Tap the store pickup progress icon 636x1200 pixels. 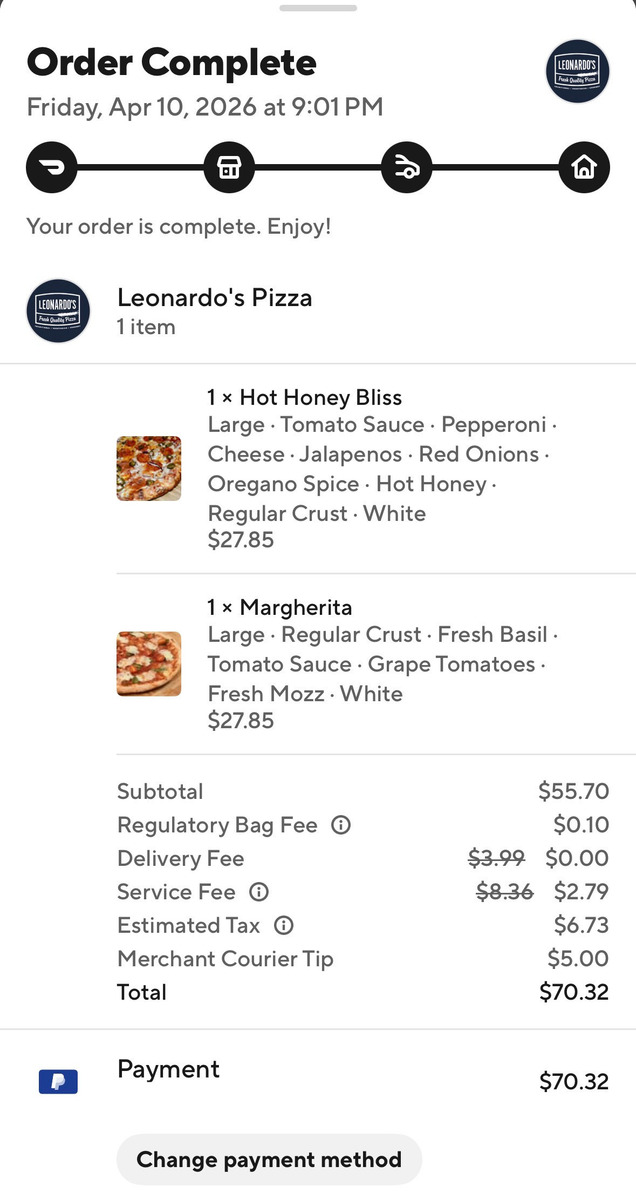tap(229, 168)
